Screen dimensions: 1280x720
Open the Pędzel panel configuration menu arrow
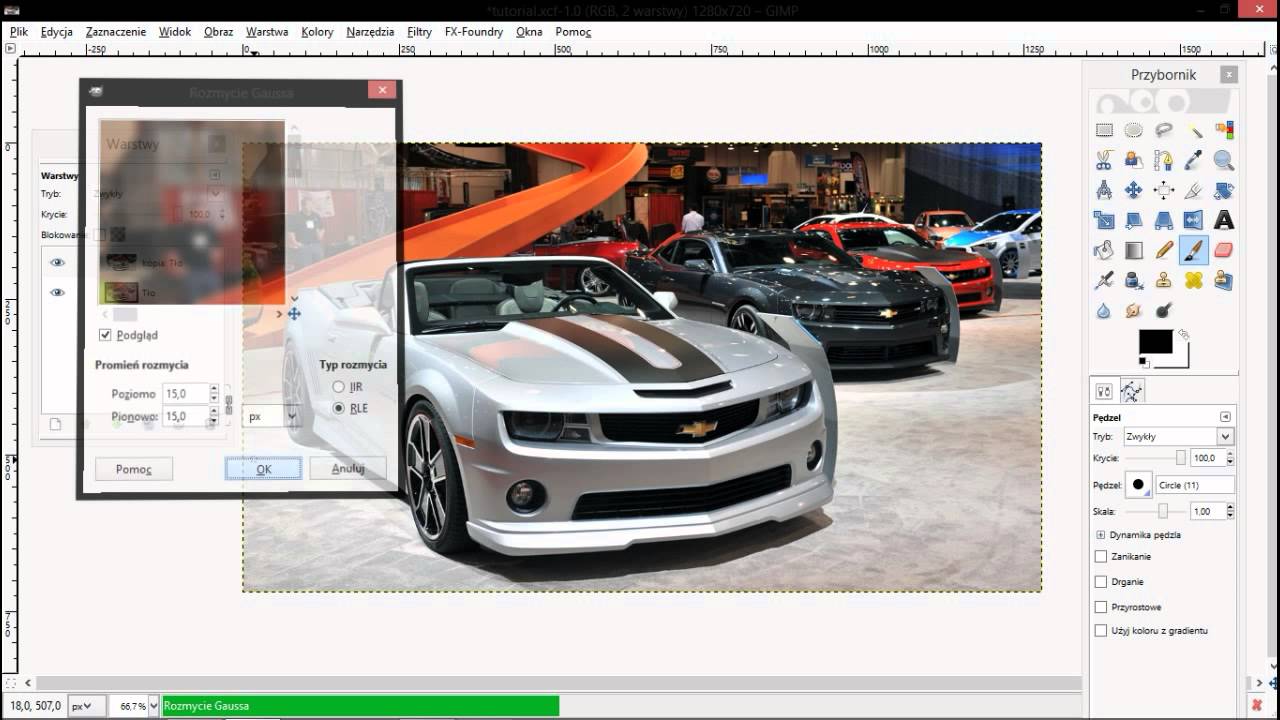click(1225, 417)
